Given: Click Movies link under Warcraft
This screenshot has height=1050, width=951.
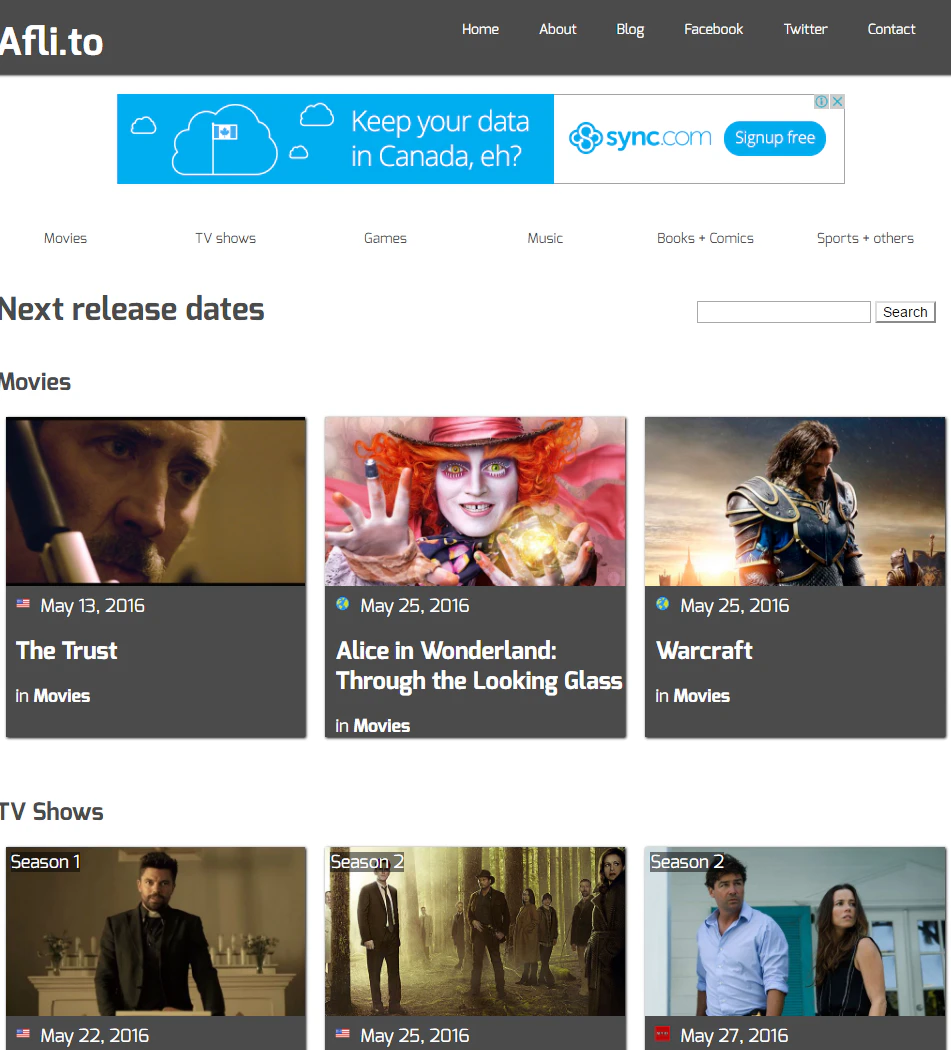Looking at the screenshot, I should (701, 696).
